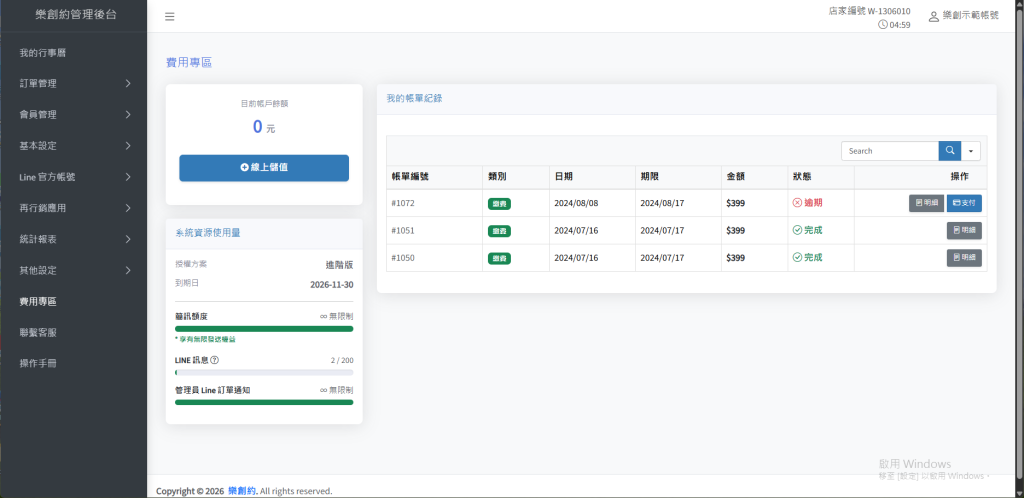Click the LINE 訊息 usage progress bar
1024x498 pixels.
(264, 373)
